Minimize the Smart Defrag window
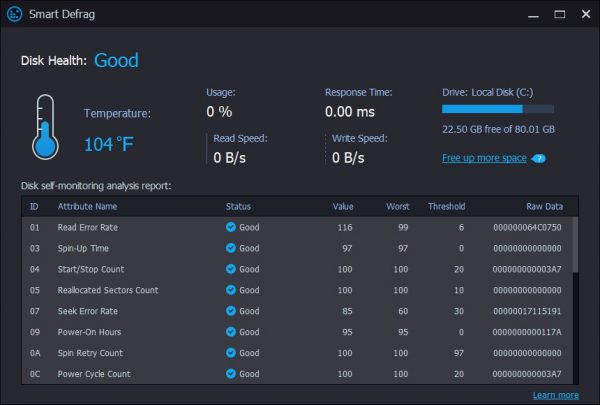The height and width of the screenshot is (405, 600). tap(533, 15)
